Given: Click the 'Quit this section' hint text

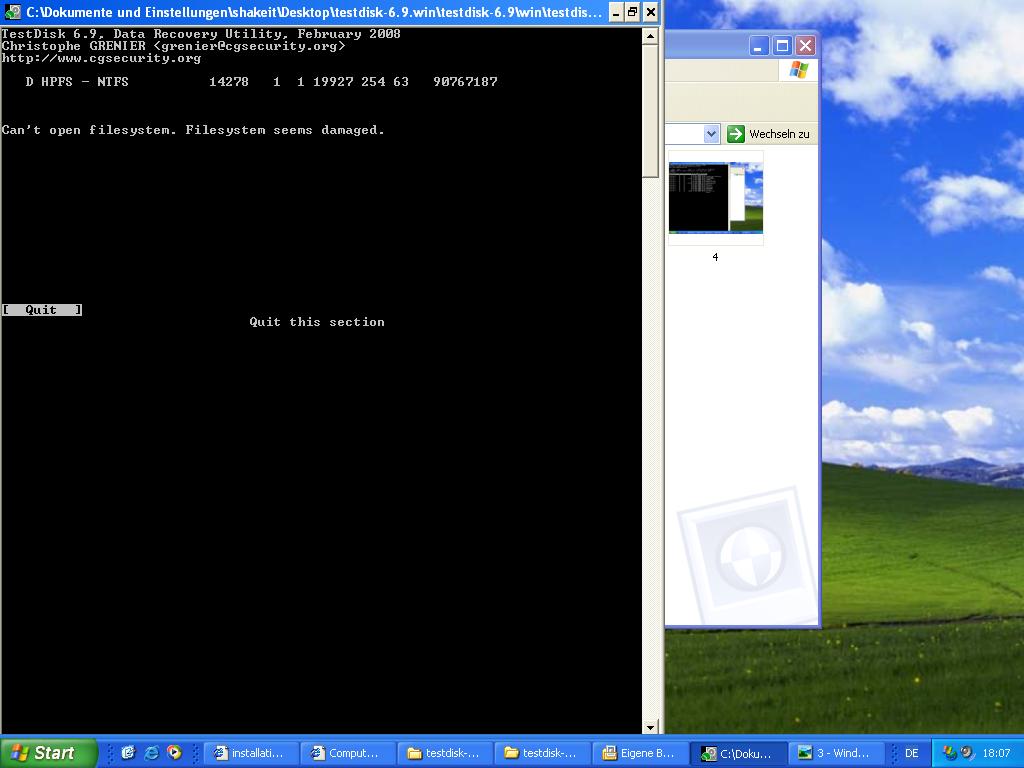Looking at the screenshot, I should pyautogui.click(x=317, y=322).
